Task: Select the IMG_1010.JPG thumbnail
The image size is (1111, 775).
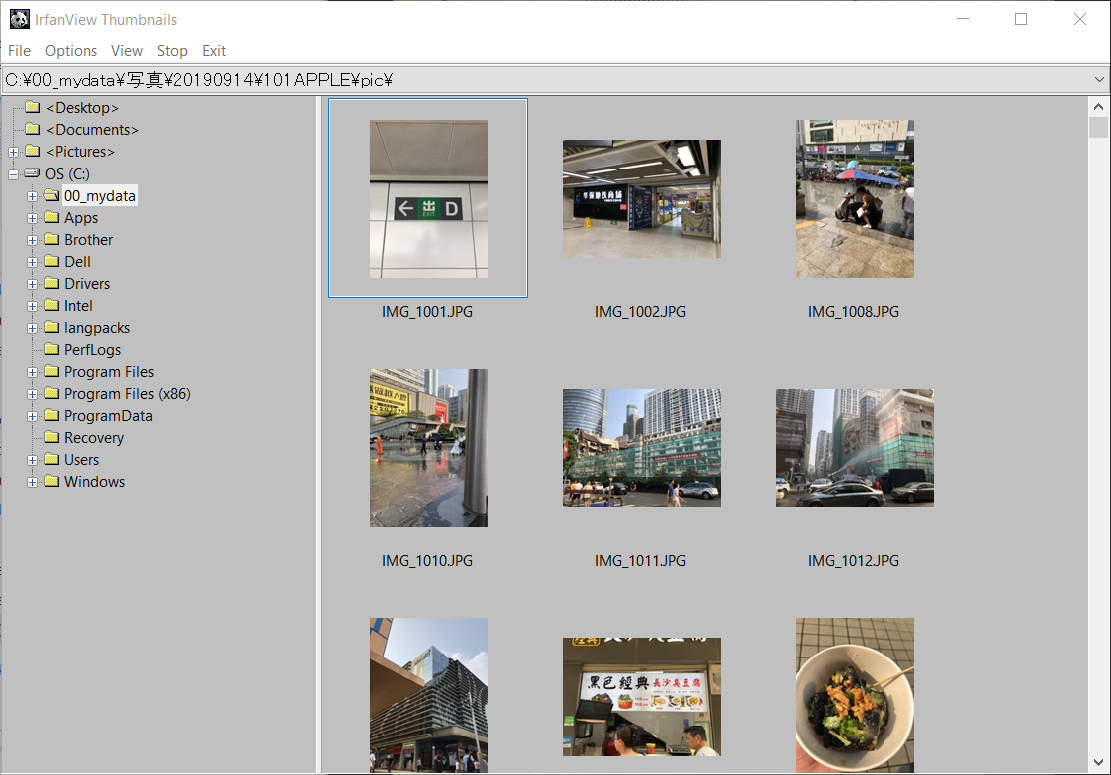Action: (x=429, y=448)
